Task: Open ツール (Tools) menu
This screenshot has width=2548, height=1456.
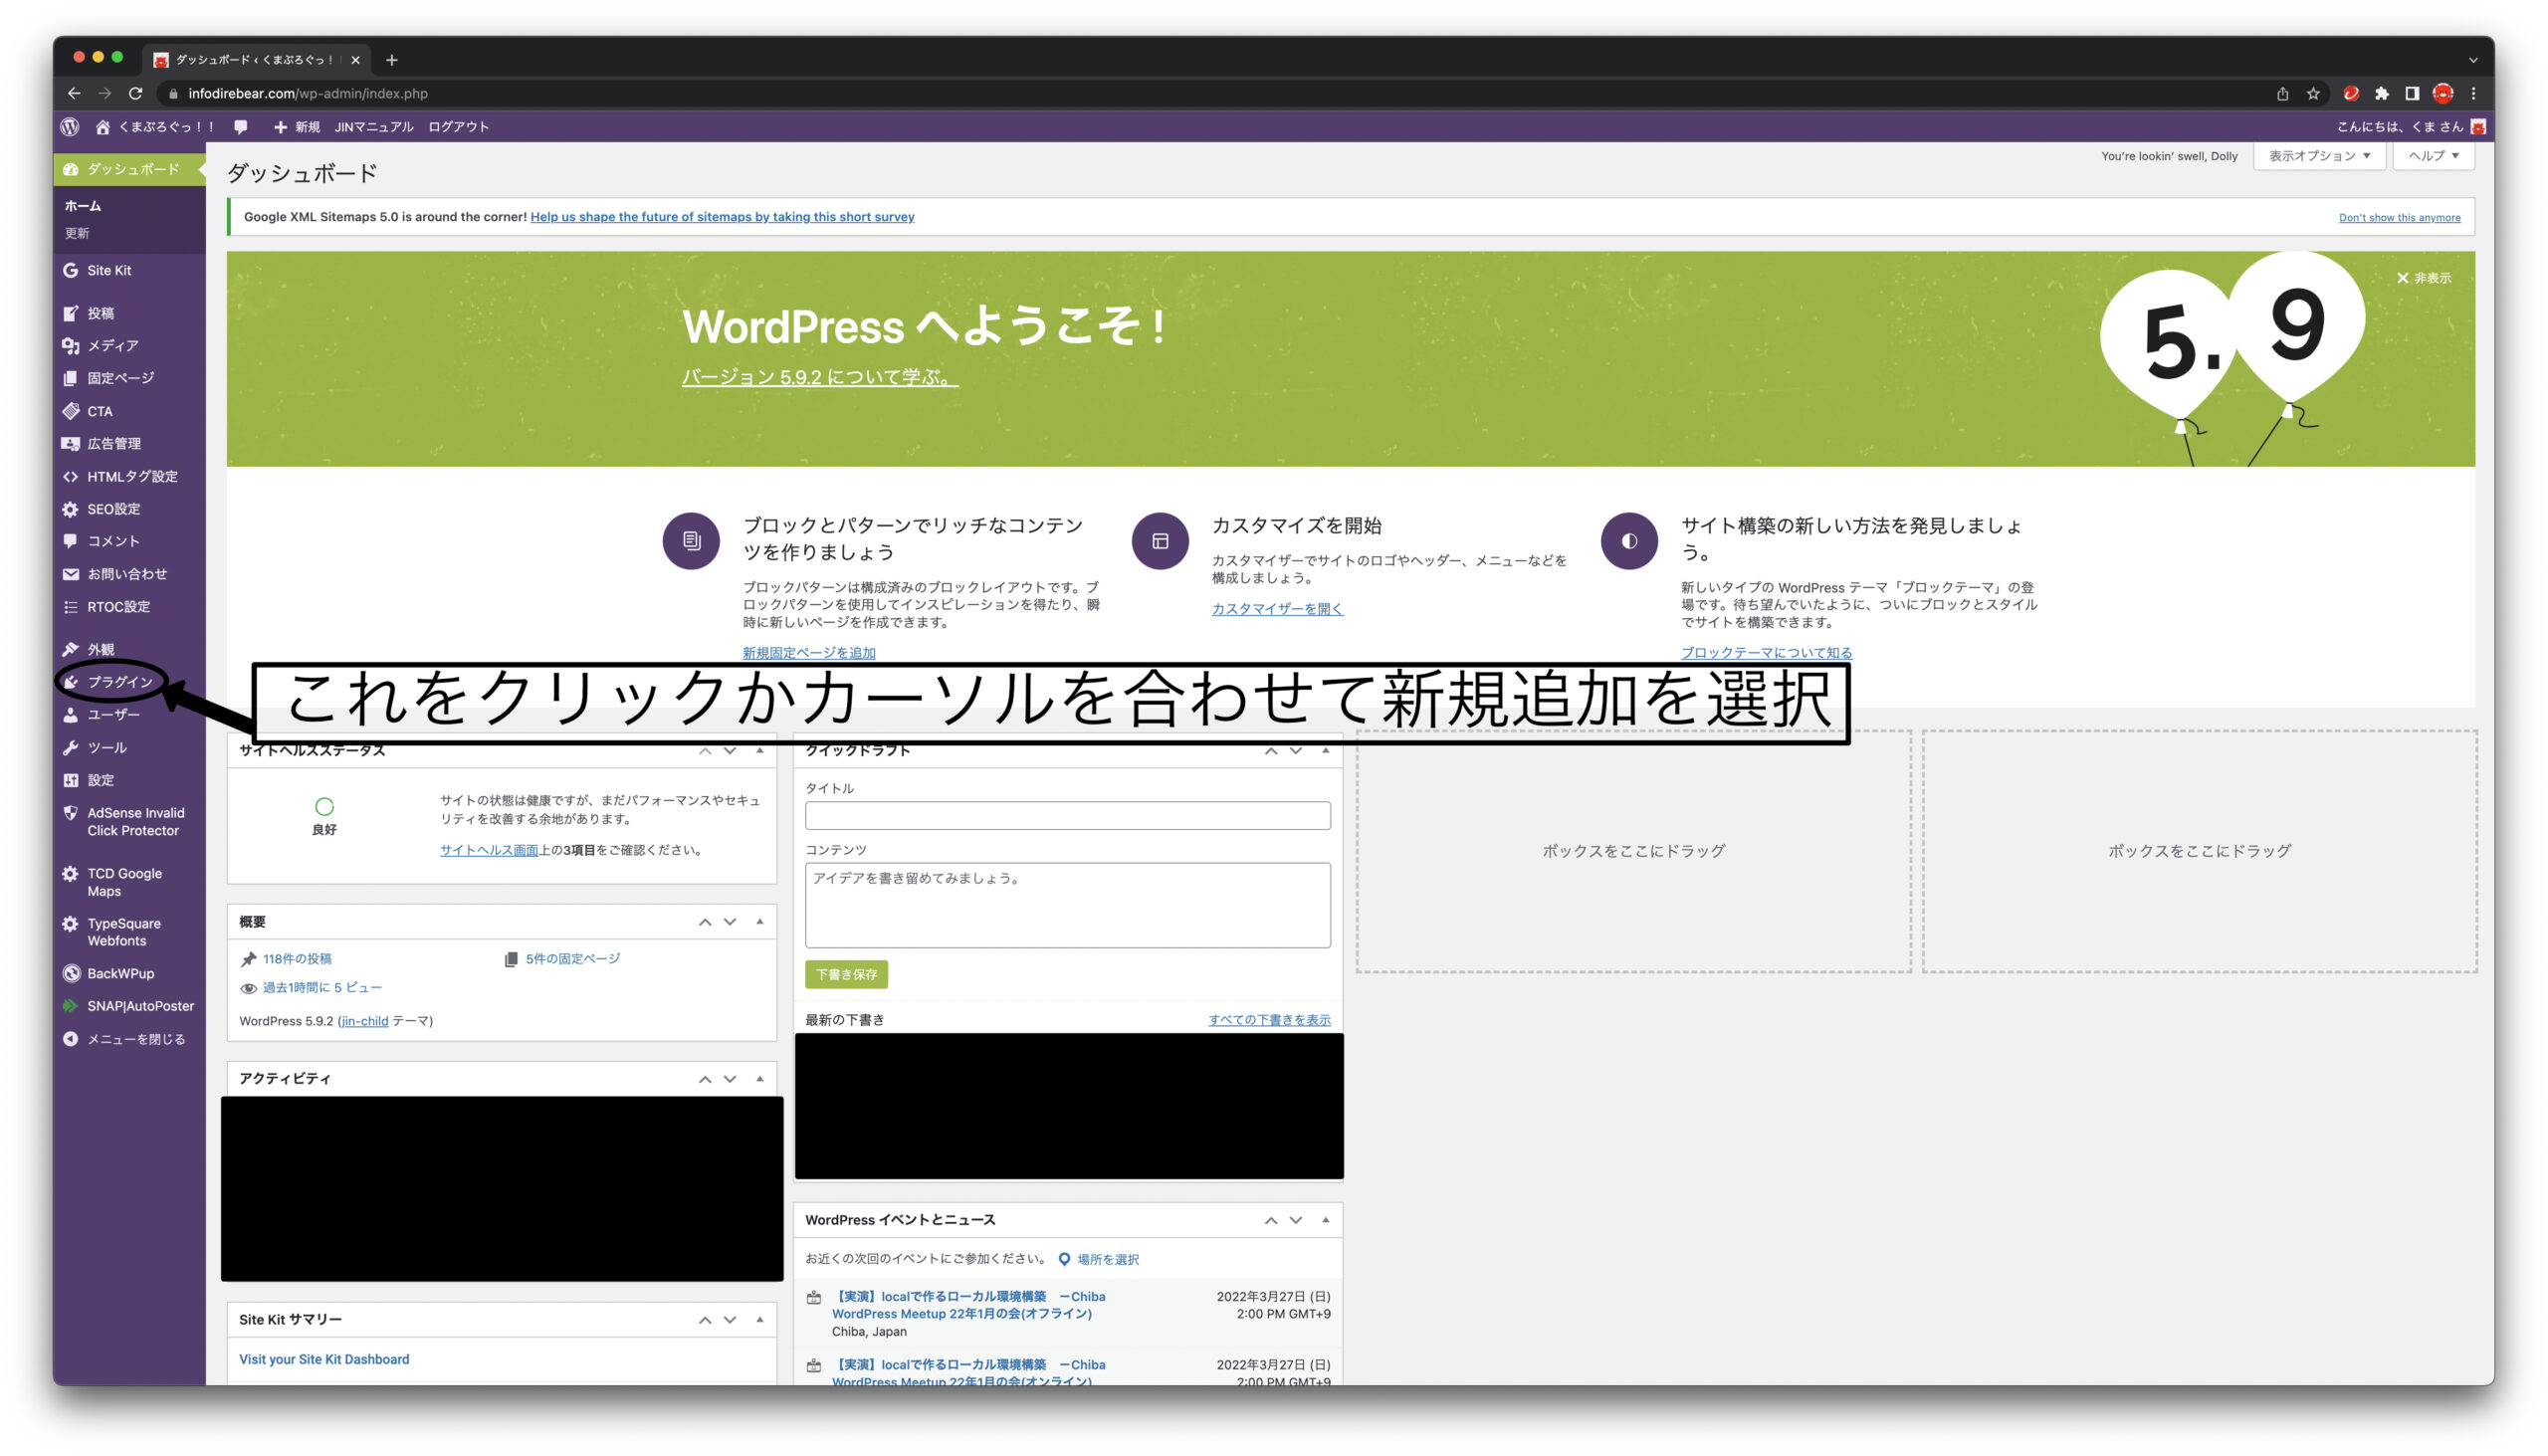Action: click(x=106, y=748)
